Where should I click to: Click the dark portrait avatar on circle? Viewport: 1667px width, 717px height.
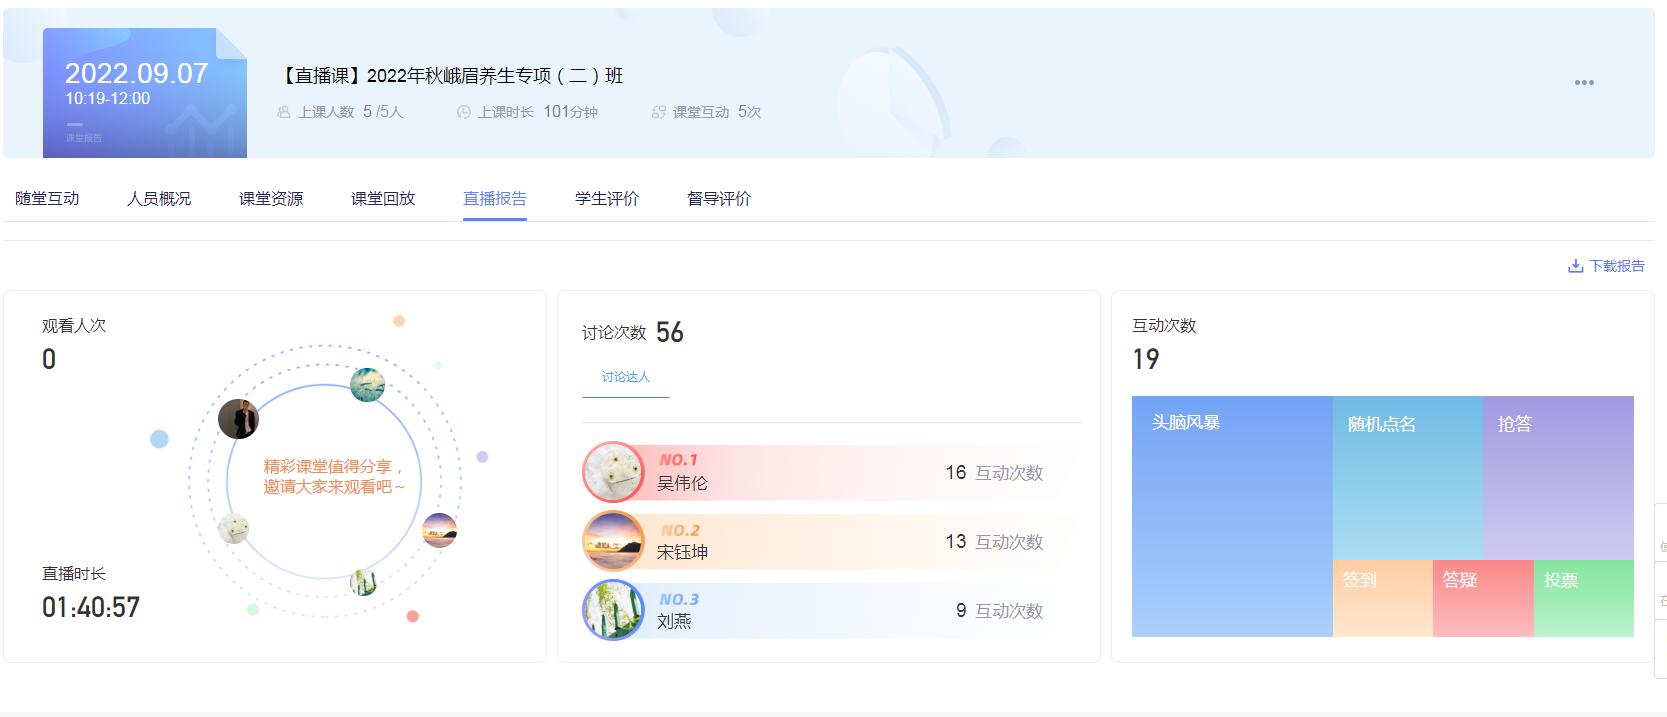(238, 419)
